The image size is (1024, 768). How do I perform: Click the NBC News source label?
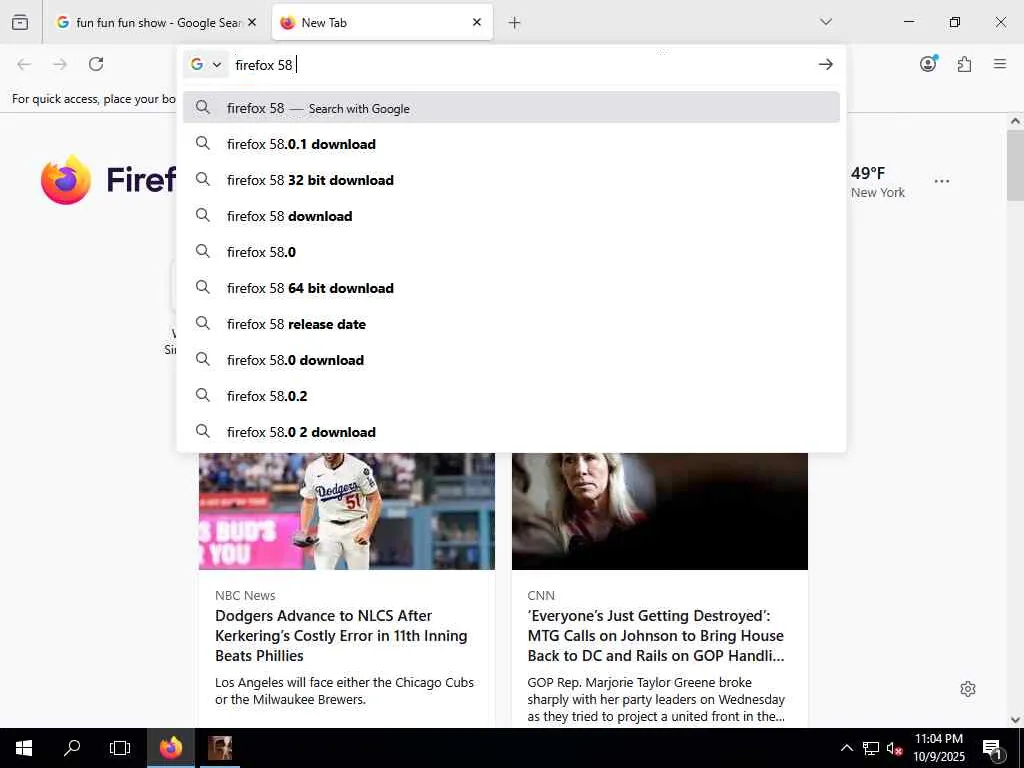[x=245, y=595]
